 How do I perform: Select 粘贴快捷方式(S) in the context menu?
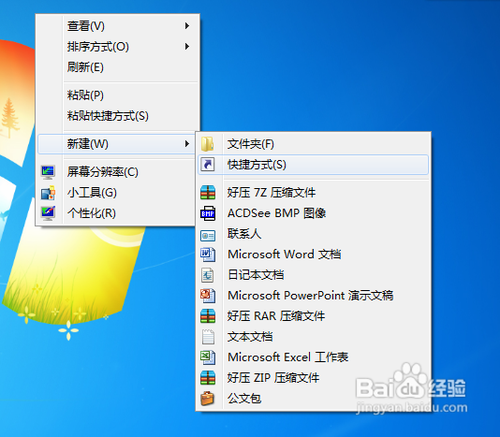click(x=117, y=116)
